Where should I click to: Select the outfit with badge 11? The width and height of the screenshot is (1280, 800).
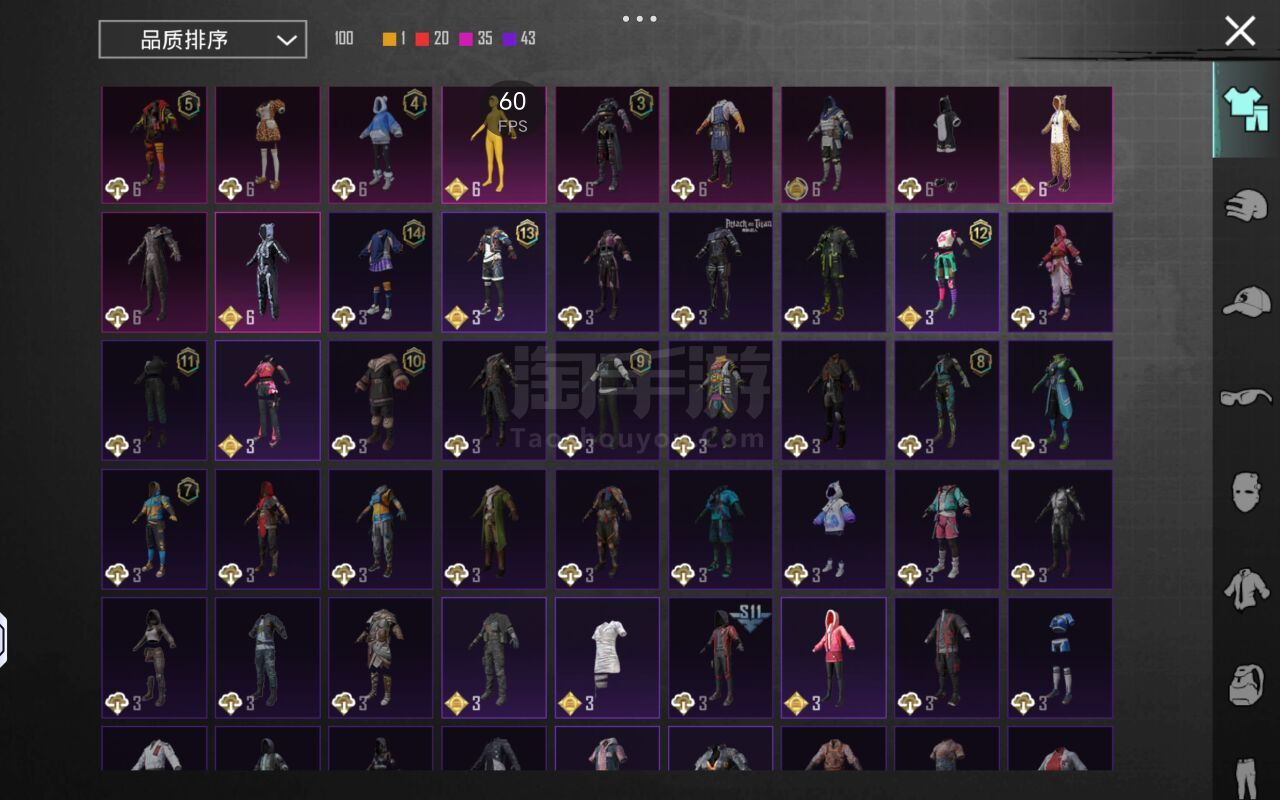coord(154,400)
